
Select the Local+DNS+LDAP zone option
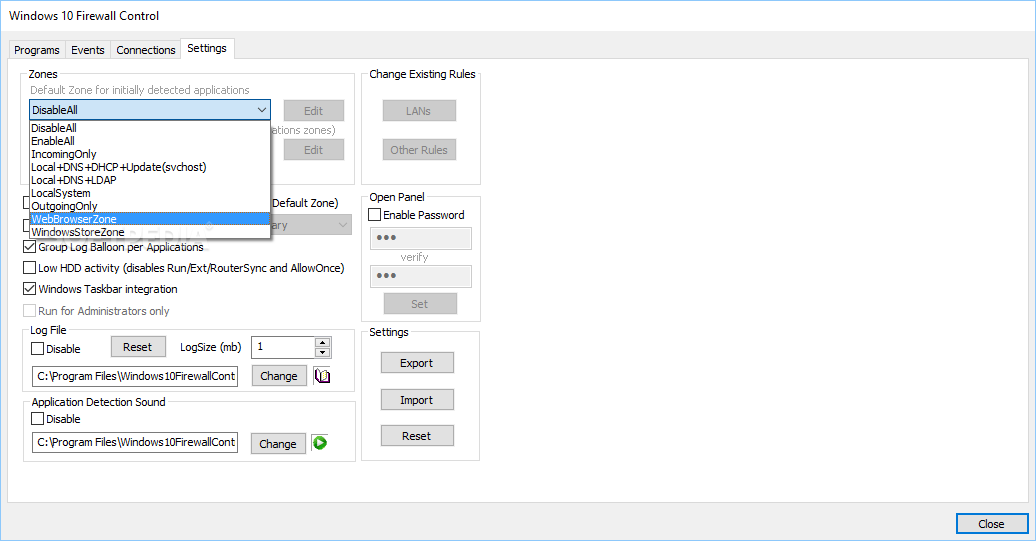[x=150, y=180]
